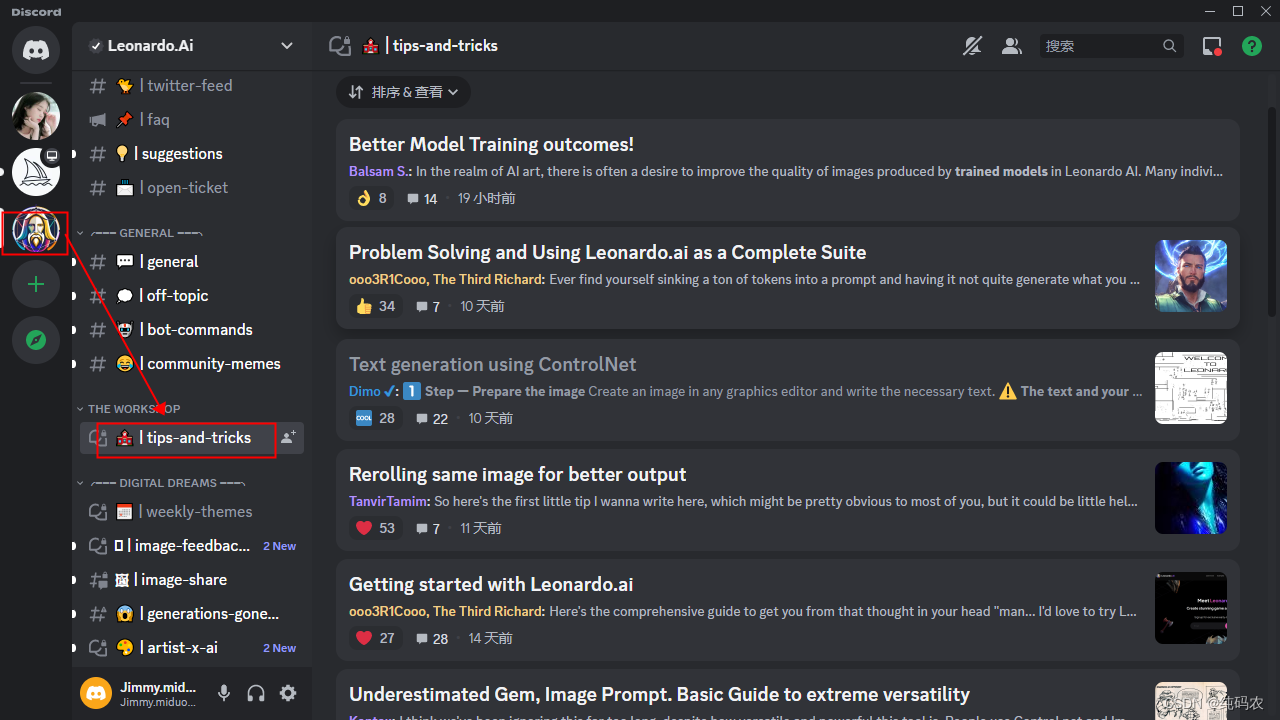Open post Text generation using ControlNet

pyautogui.click(x=788, y=390)
